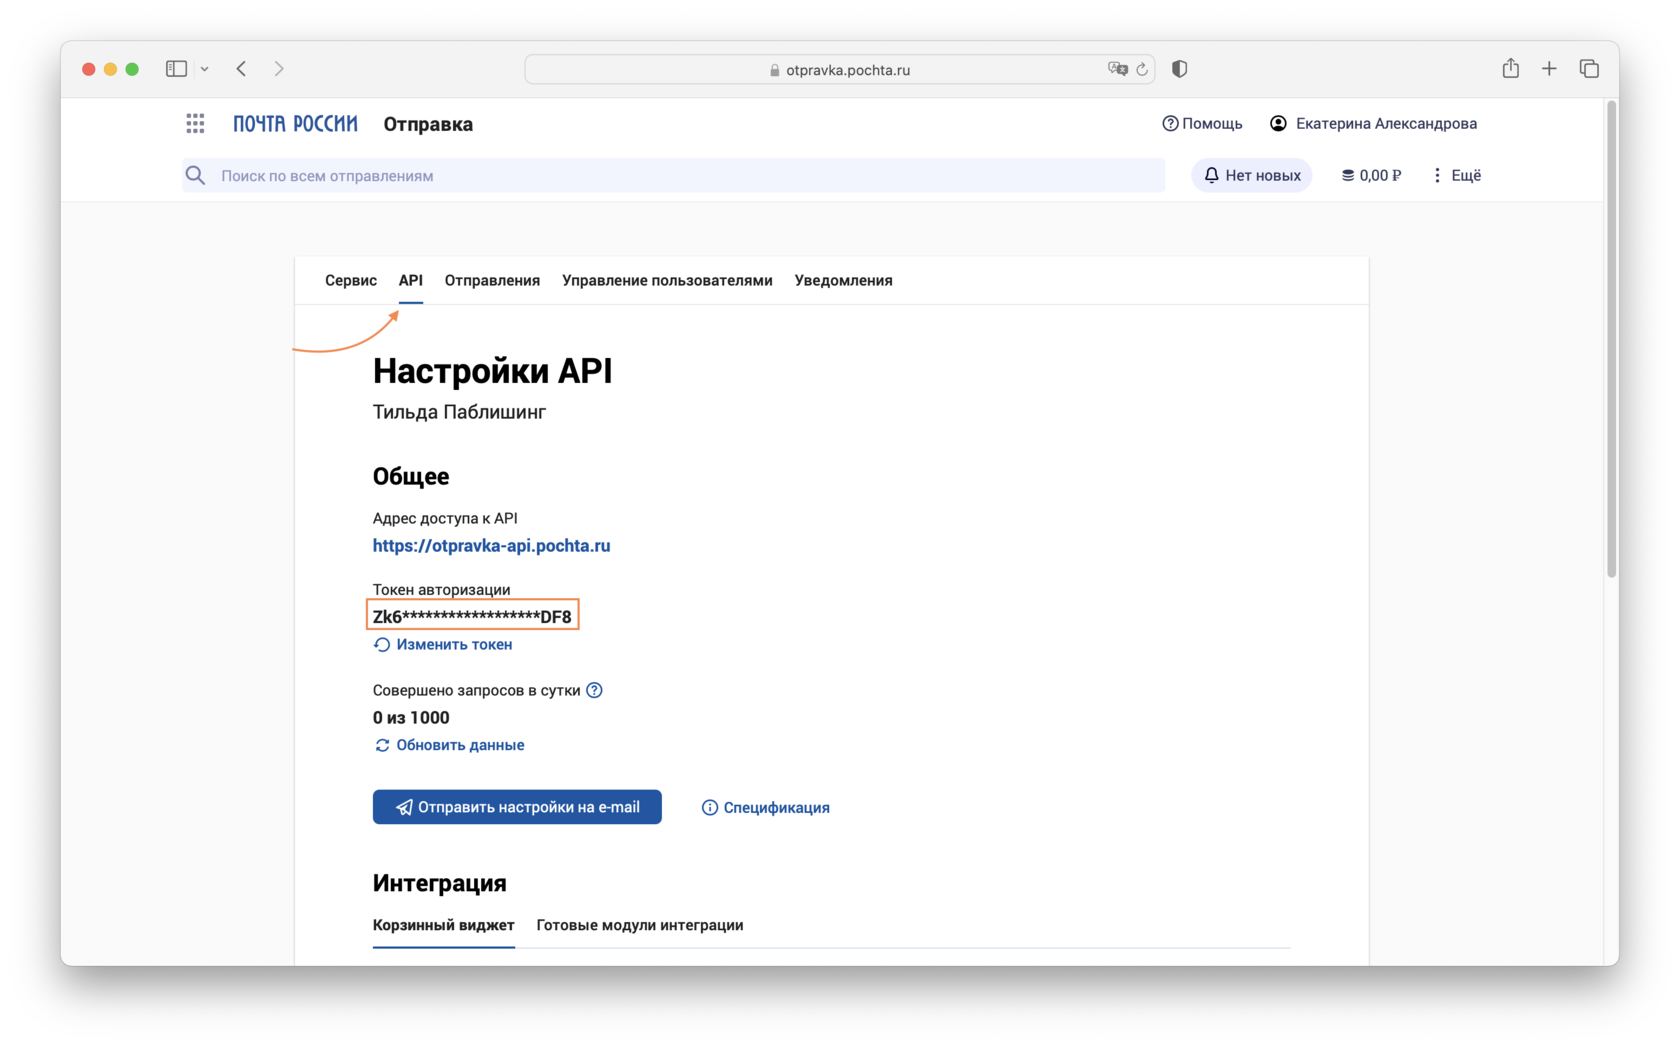Go forward in Safari history
Image resolution: width=1680 pixels, height=1046 pixels.
click(279, 69)
